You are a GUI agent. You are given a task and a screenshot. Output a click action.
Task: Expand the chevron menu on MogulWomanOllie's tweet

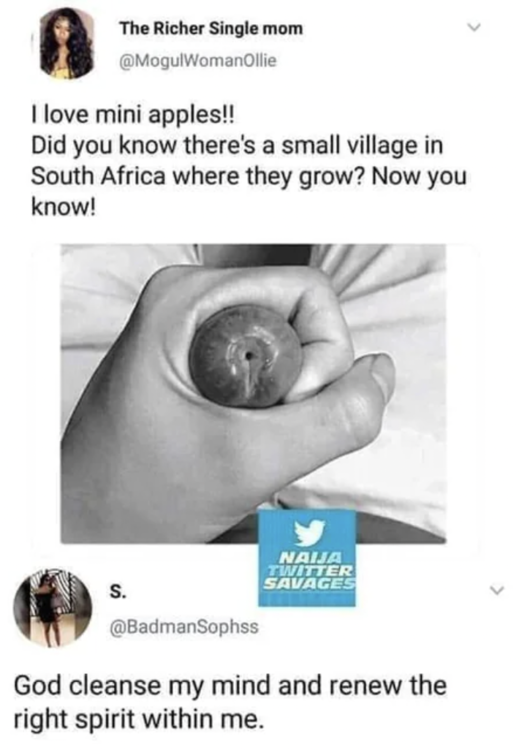click(x=474, y=29)
